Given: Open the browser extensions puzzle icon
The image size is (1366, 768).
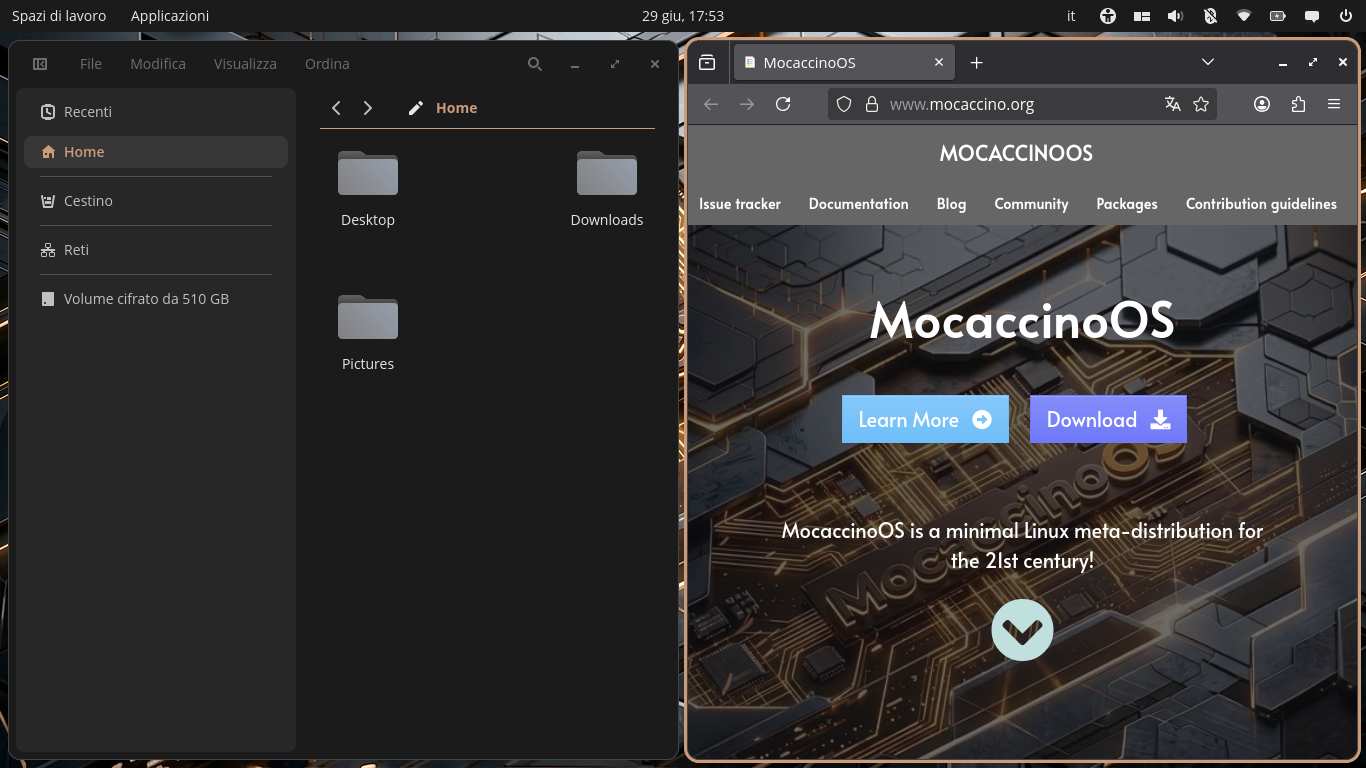Looking at the screenshot, I should click(1298, 104).
